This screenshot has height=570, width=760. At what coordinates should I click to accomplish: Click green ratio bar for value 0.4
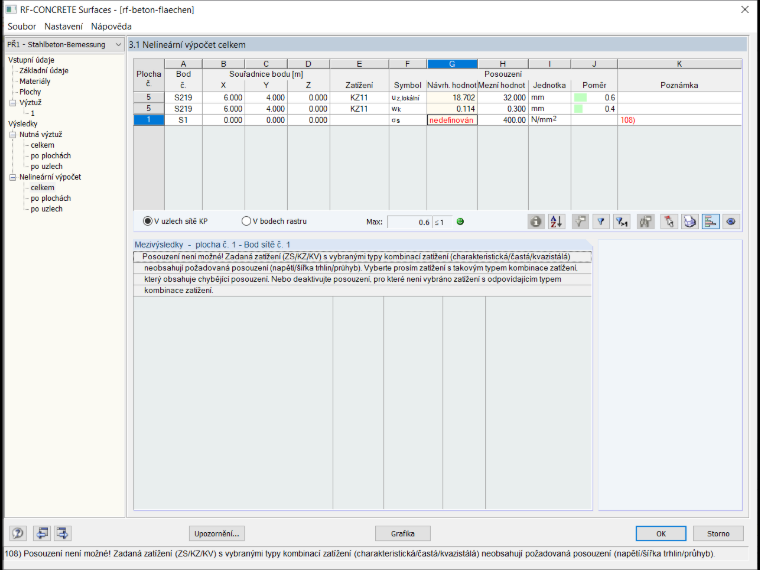click(x=578, y=109)
